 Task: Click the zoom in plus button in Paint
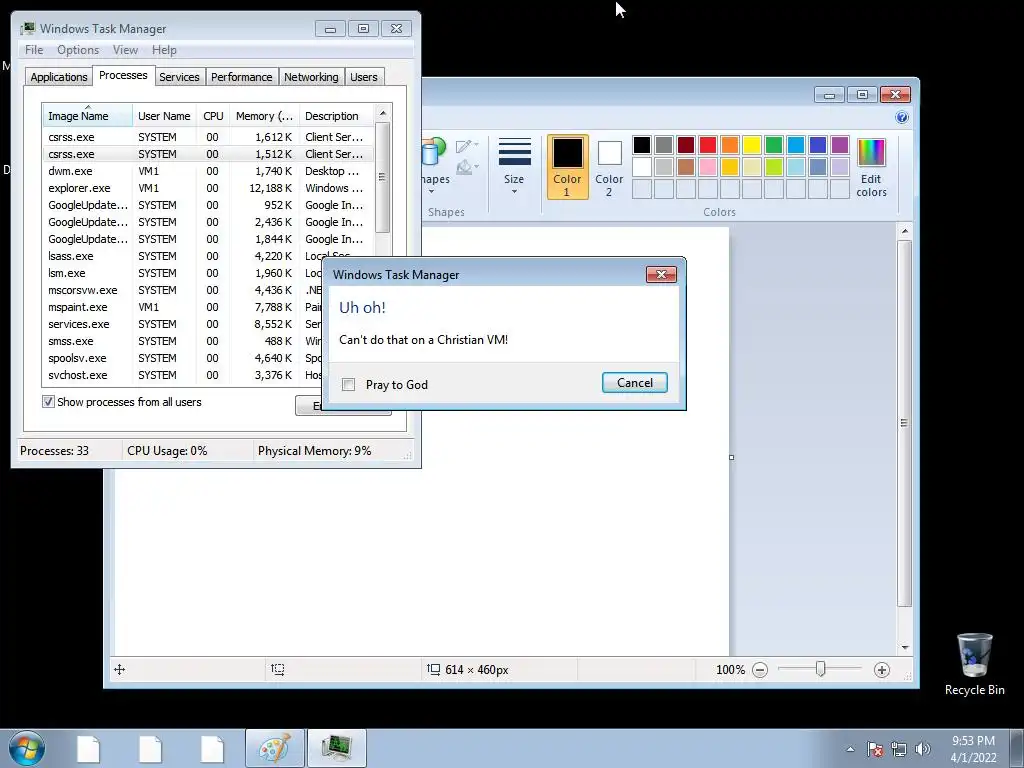pos(882,669)
